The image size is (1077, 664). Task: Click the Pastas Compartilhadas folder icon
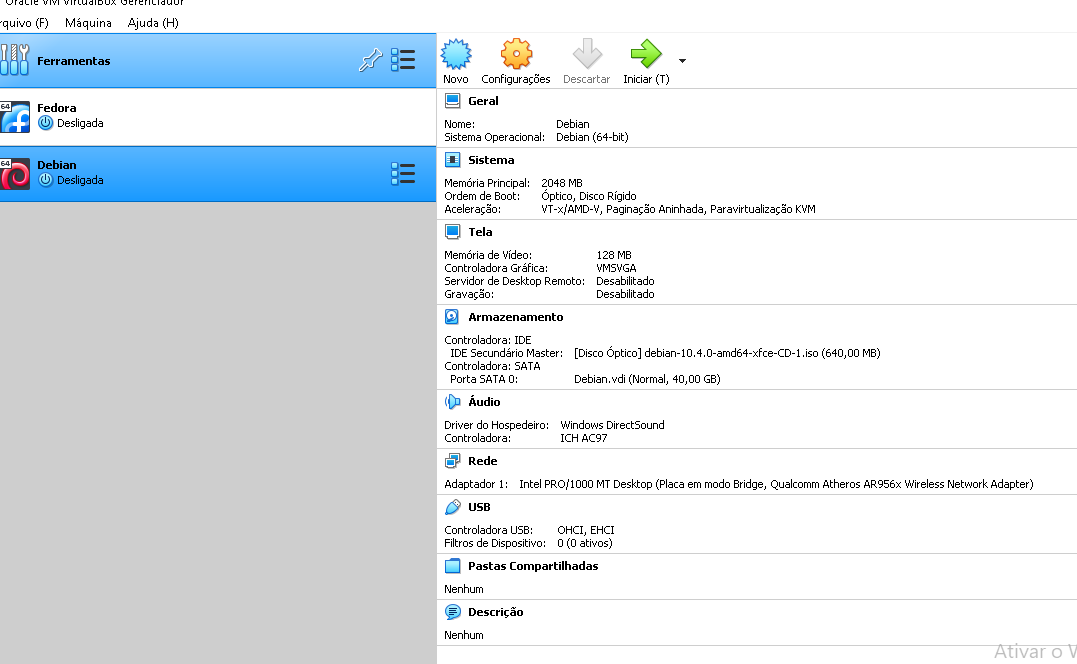[x=452, y=566]
